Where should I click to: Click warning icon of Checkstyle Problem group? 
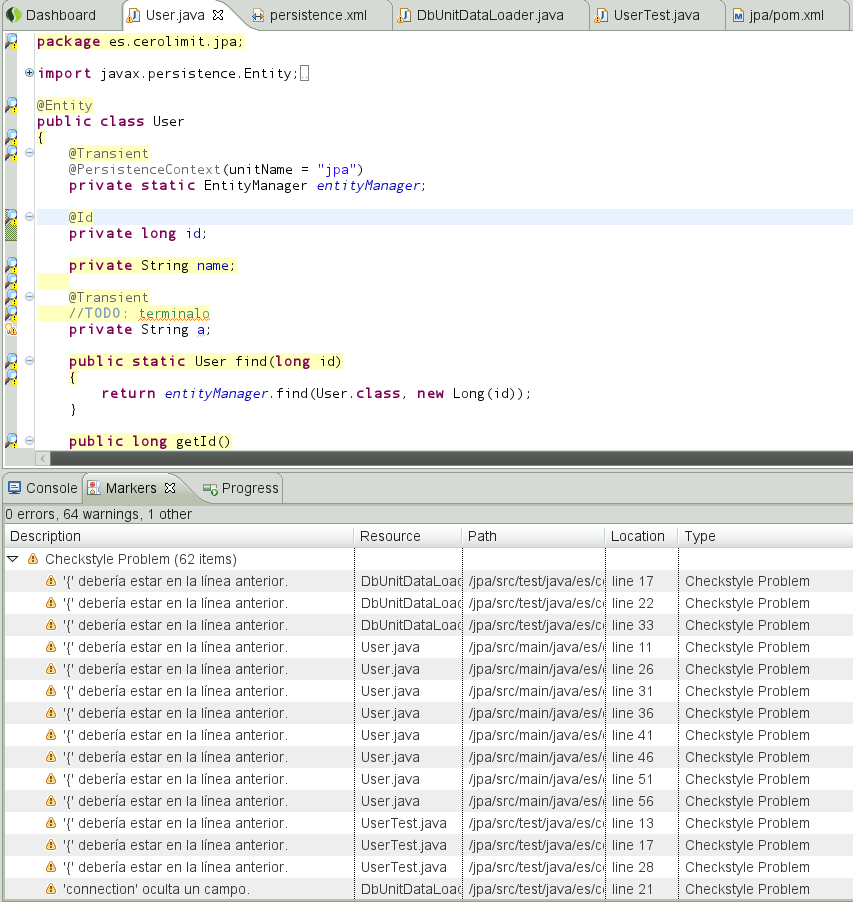[33, 559]
